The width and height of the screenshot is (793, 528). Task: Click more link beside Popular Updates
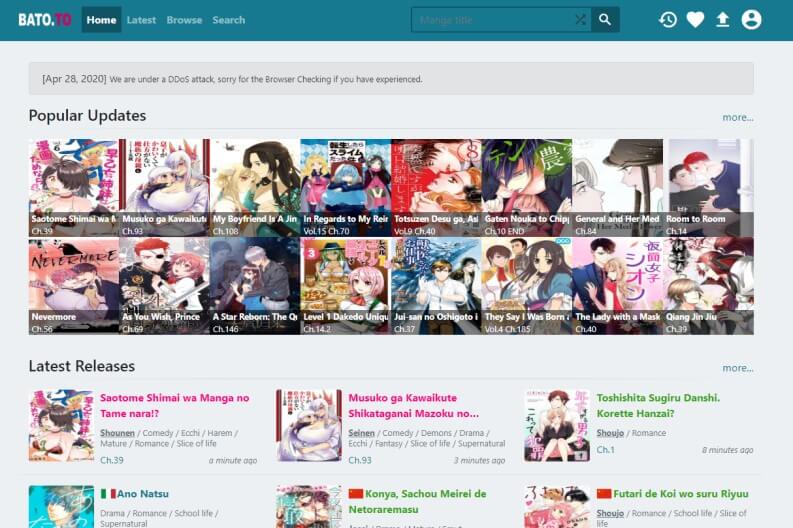point(738,117)
